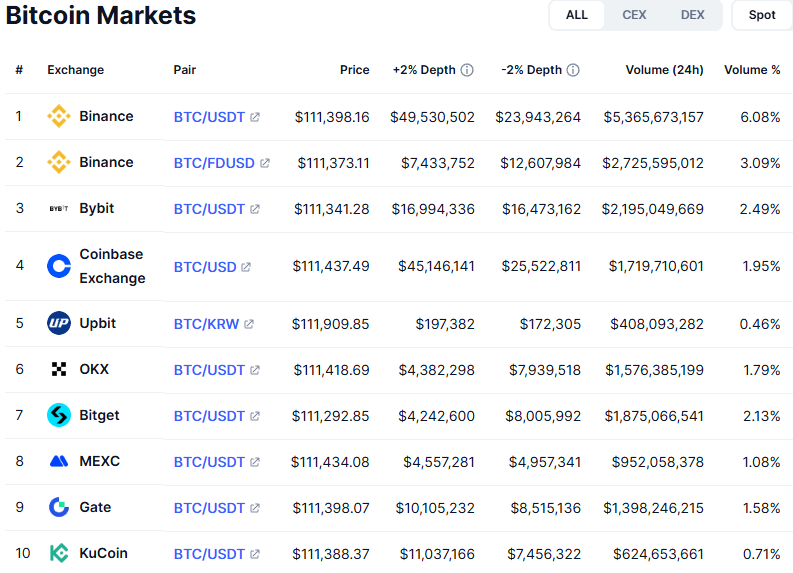Select the Spot market type button

pos(762,15)
